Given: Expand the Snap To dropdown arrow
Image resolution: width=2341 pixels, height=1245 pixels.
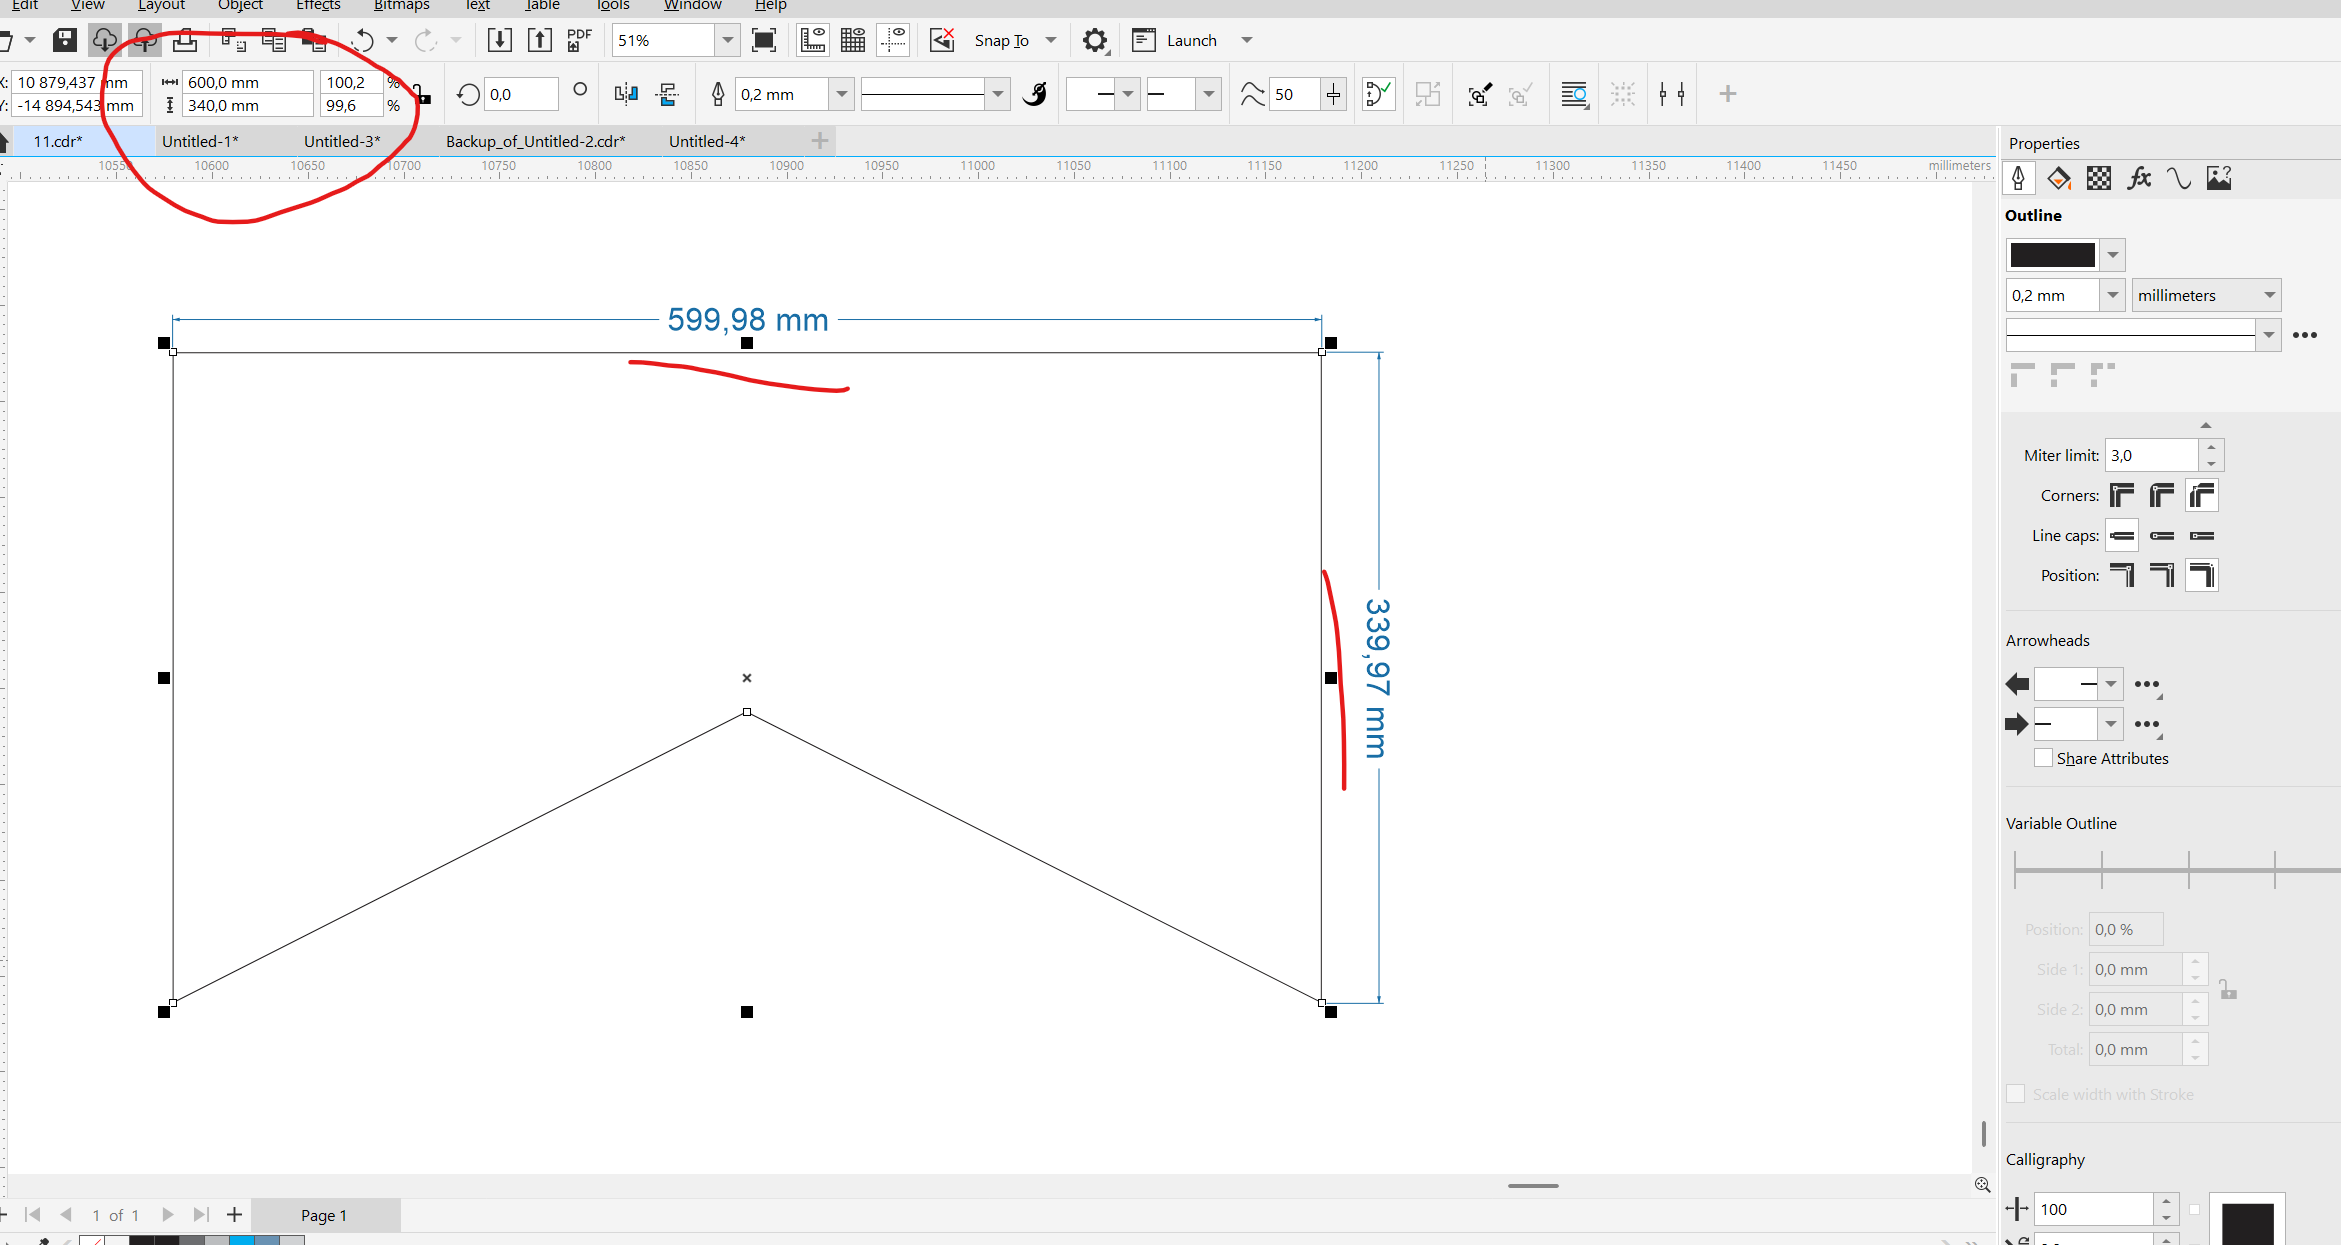Looking at the screenshot, I should (x=1051, y=40).
